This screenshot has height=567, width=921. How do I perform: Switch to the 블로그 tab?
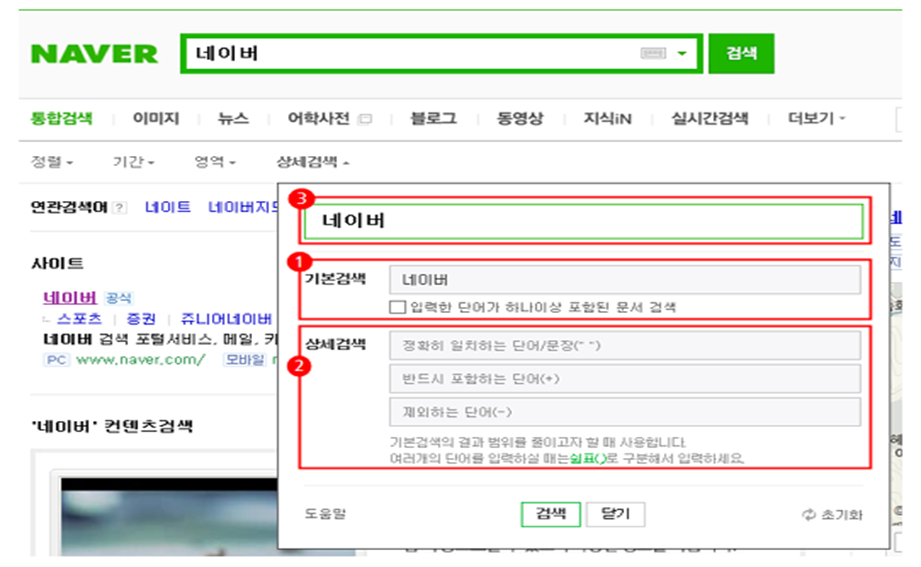433,119
